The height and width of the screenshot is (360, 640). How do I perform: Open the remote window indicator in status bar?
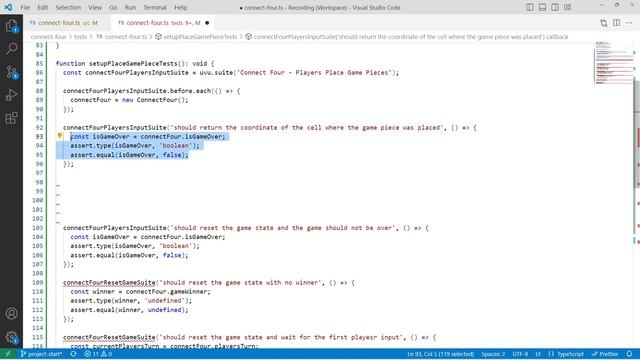[8, 354]
